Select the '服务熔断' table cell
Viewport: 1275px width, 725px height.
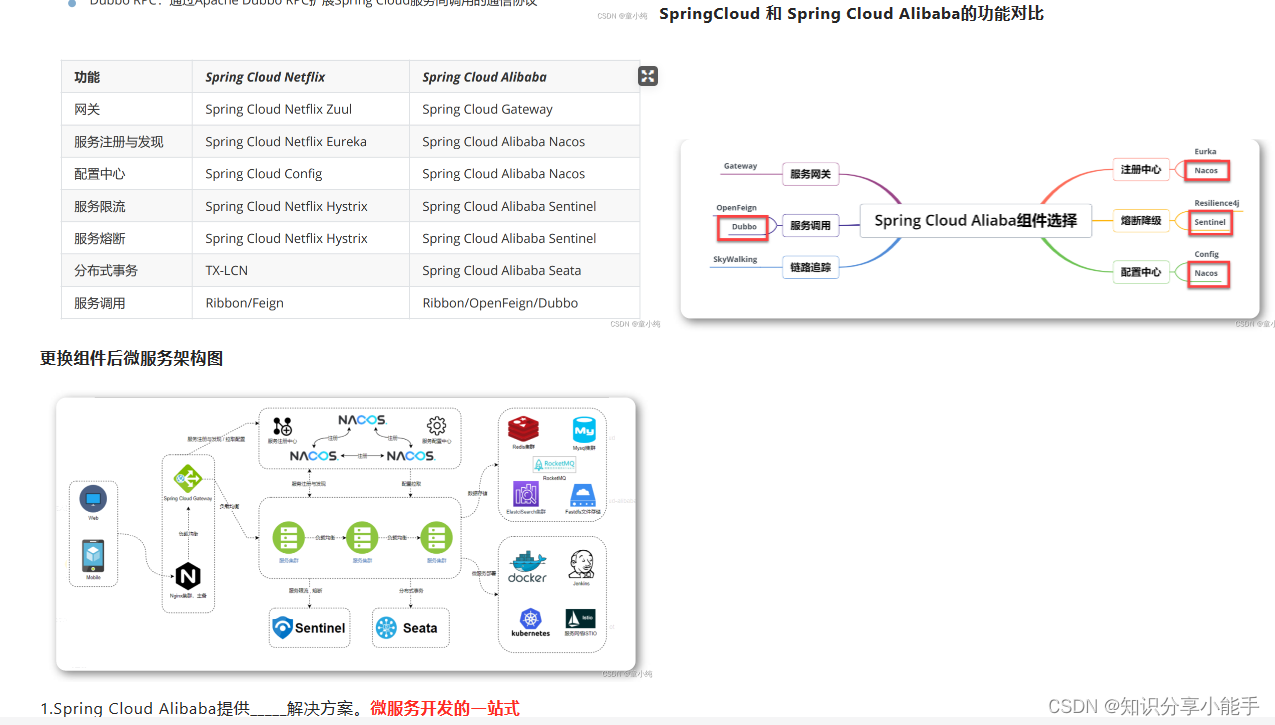pyautogui.click(x=127, y=238)
